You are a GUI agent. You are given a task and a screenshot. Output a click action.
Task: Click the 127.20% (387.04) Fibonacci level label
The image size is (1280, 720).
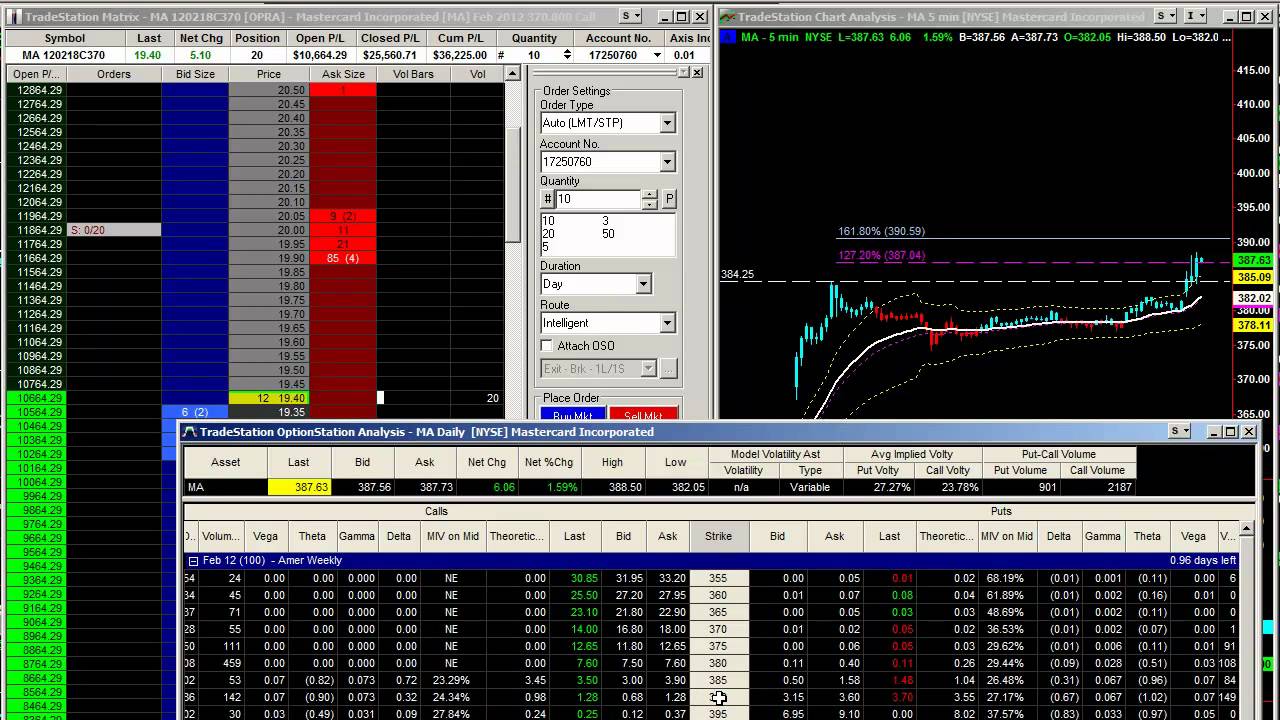point(881,255)
